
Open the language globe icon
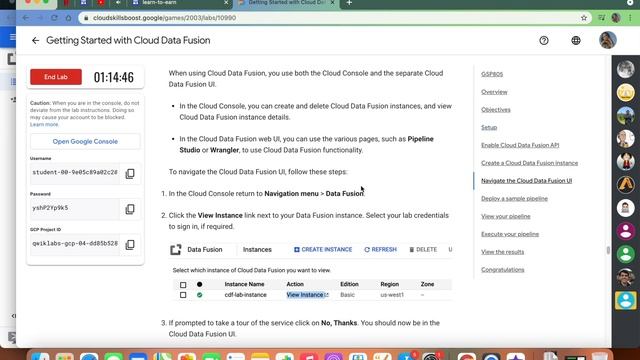click(x=576, y=40)
